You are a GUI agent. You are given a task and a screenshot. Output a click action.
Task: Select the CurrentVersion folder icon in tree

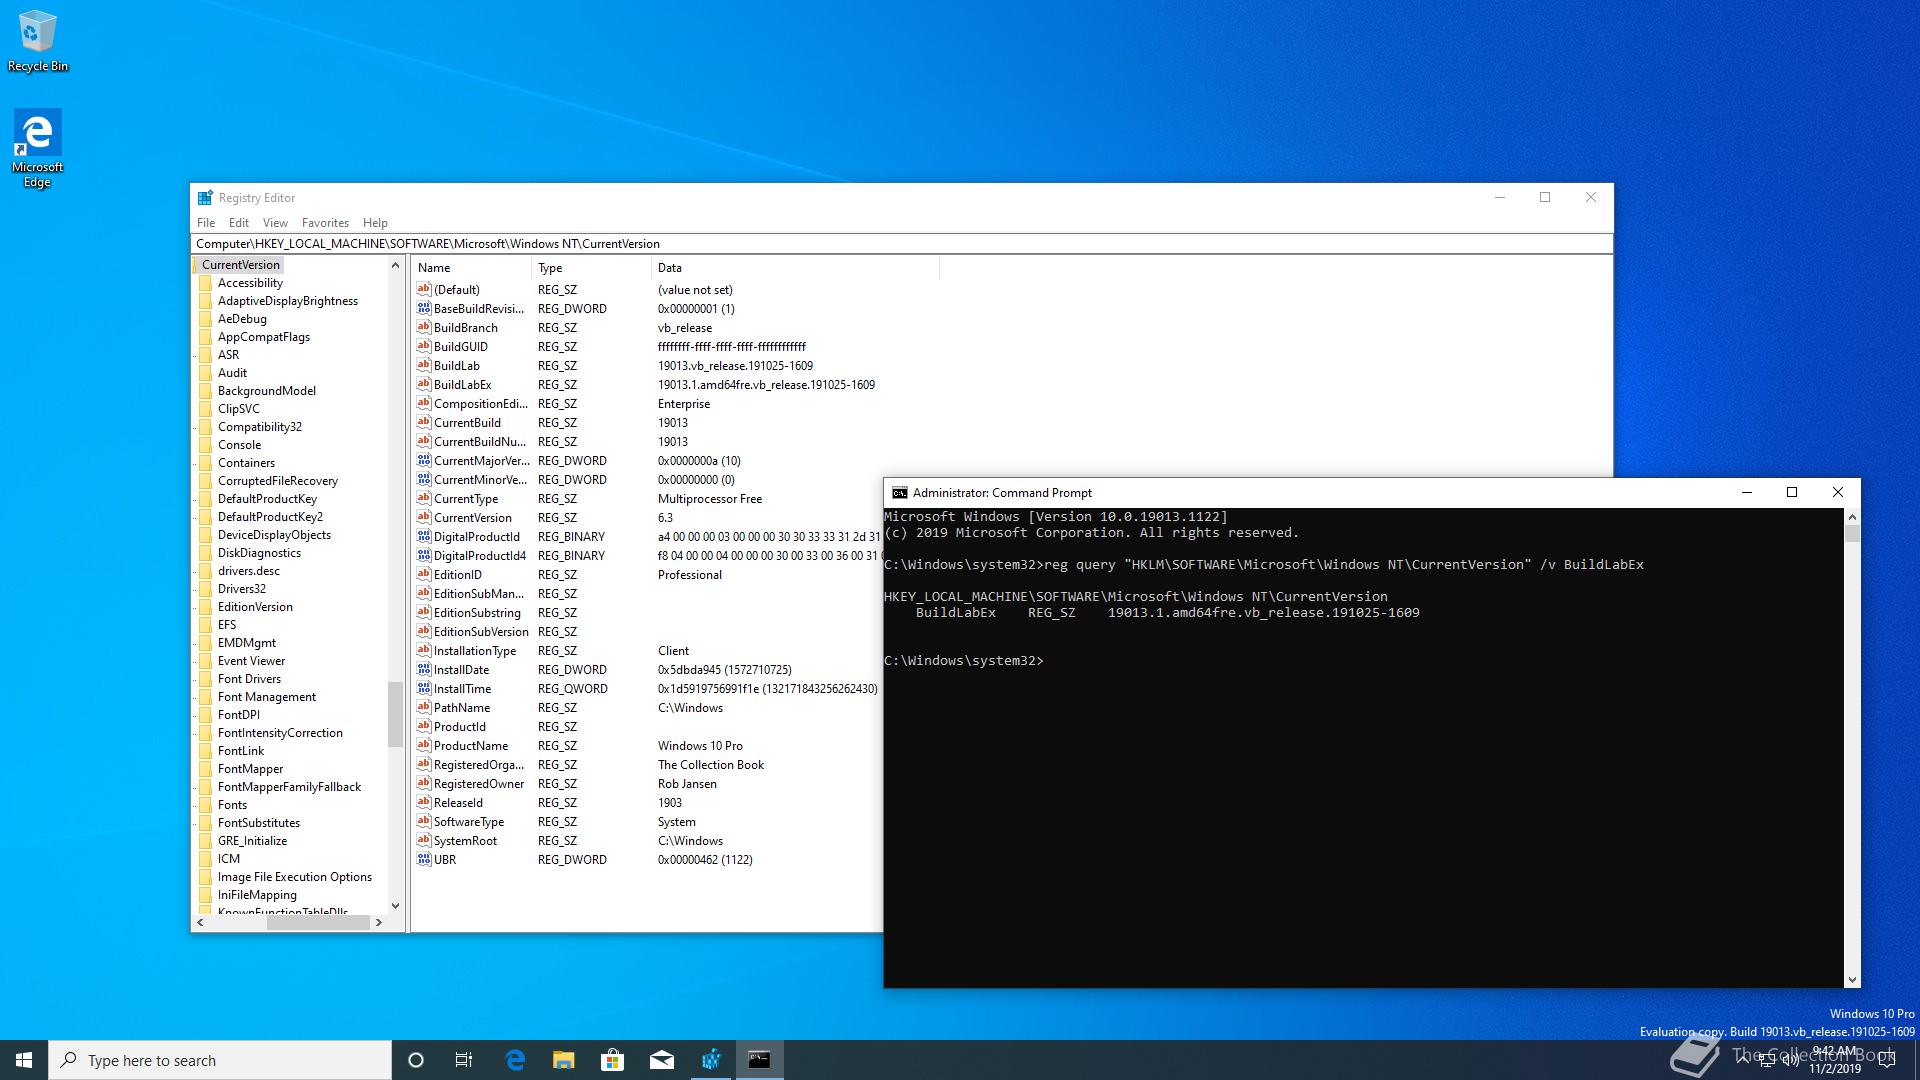196,265
